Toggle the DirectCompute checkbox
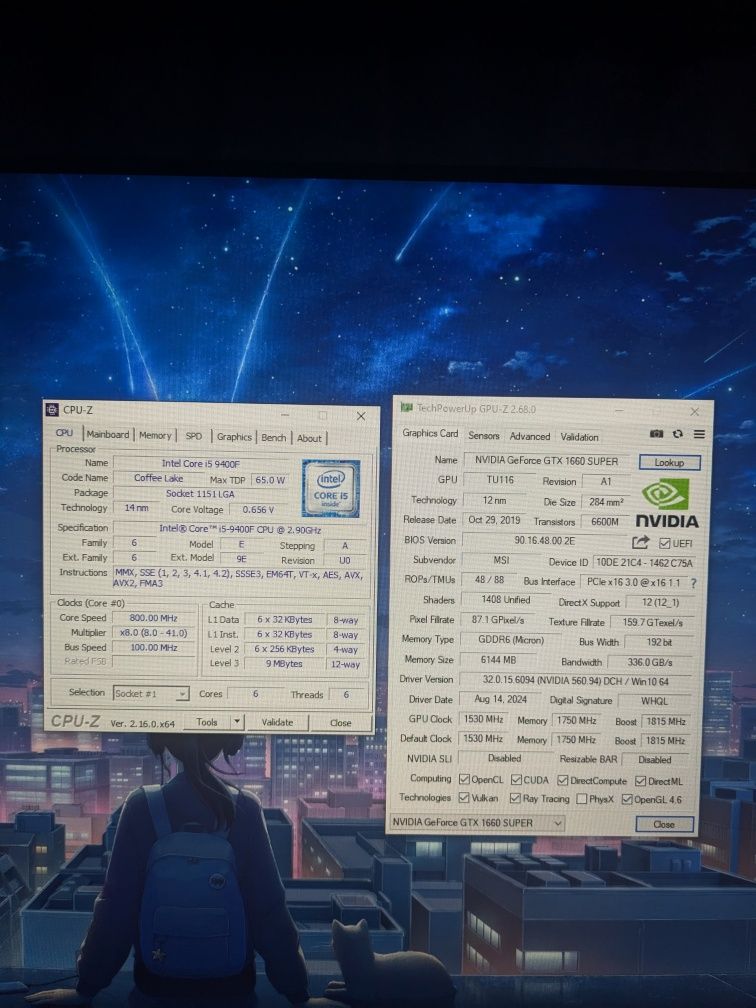 pyautogui.click(x=562, y=780)
